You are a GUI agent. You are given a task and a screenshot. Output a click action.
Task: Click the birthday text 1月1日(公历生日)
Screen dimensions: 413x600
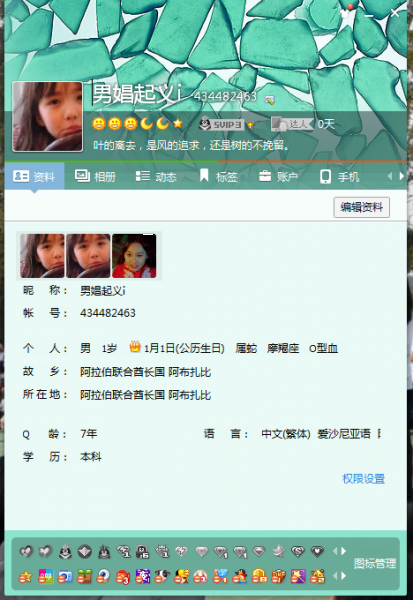[184, 348]
